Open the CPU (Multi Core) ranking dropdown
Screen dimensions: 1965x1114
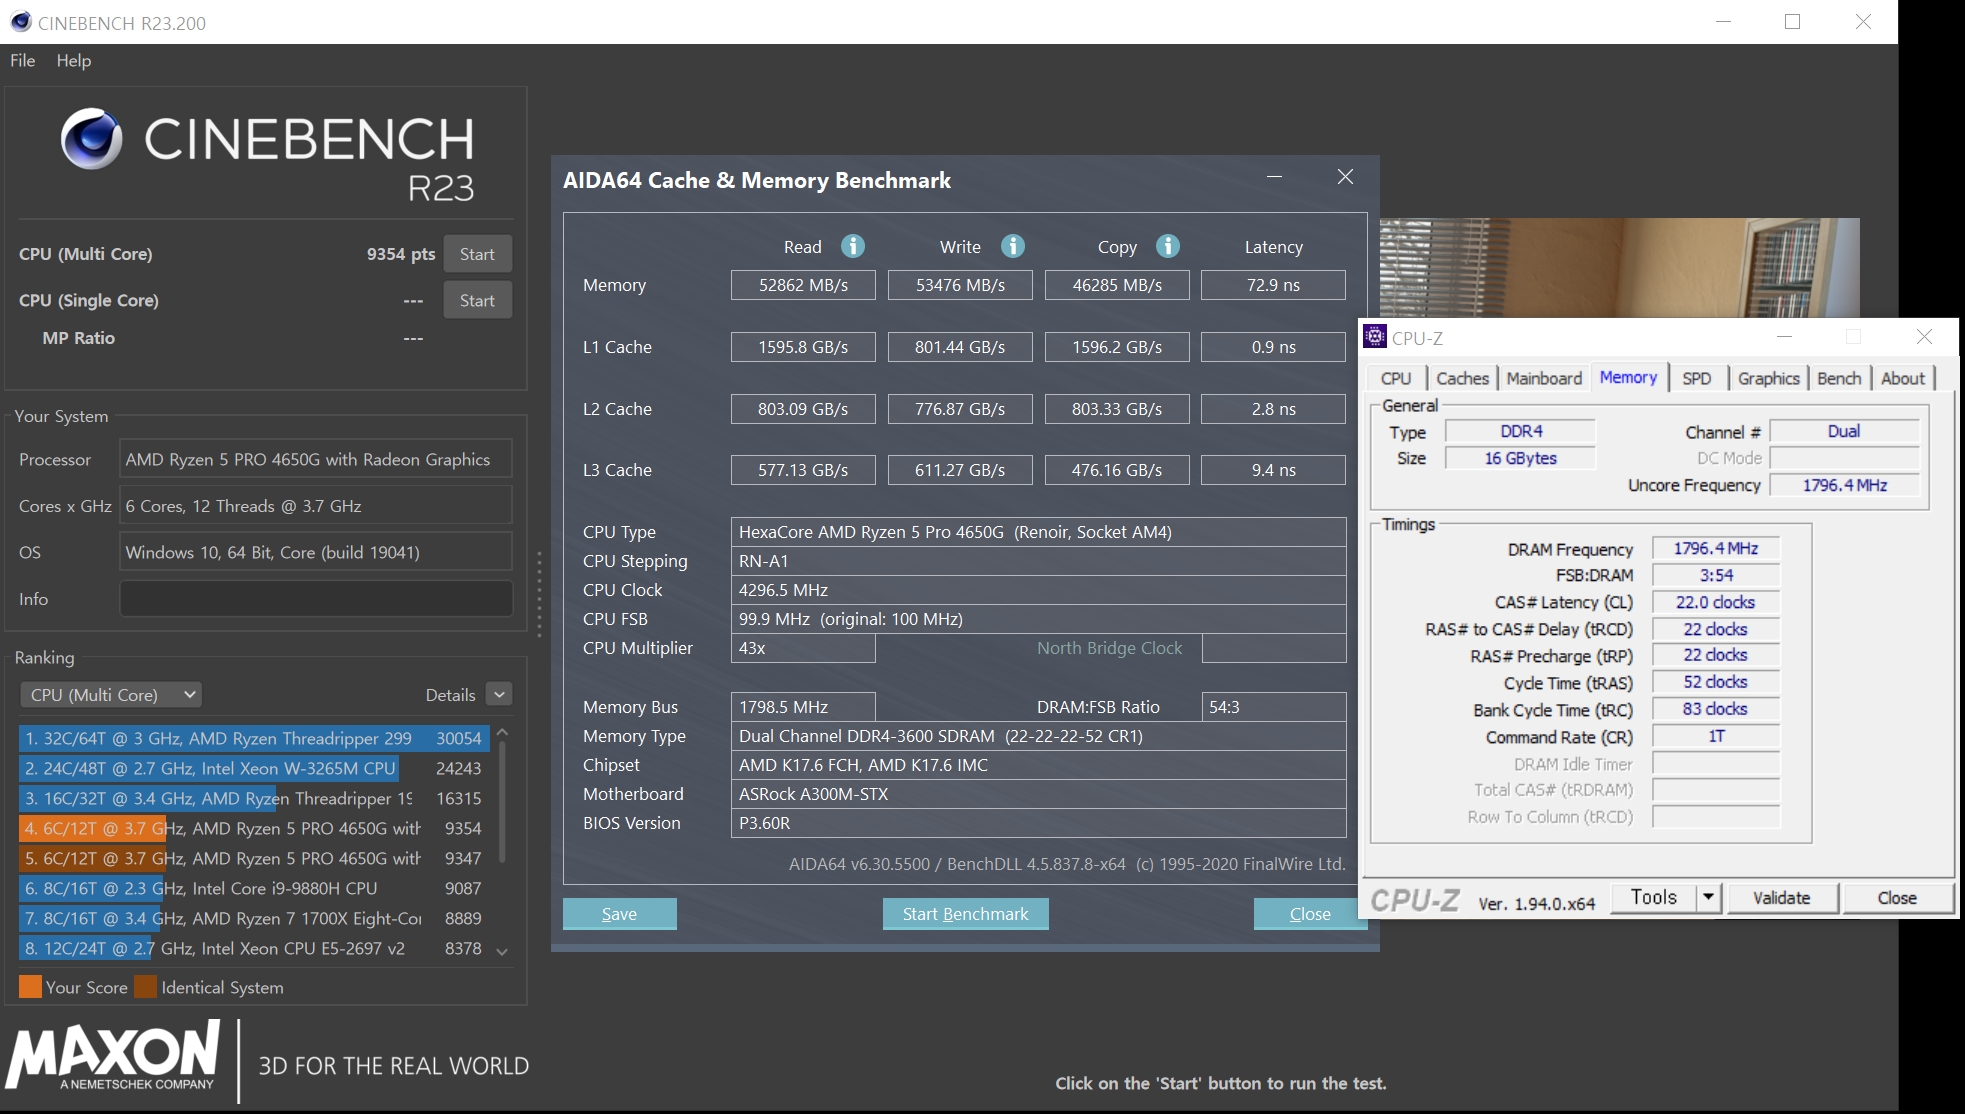[111, 694]
